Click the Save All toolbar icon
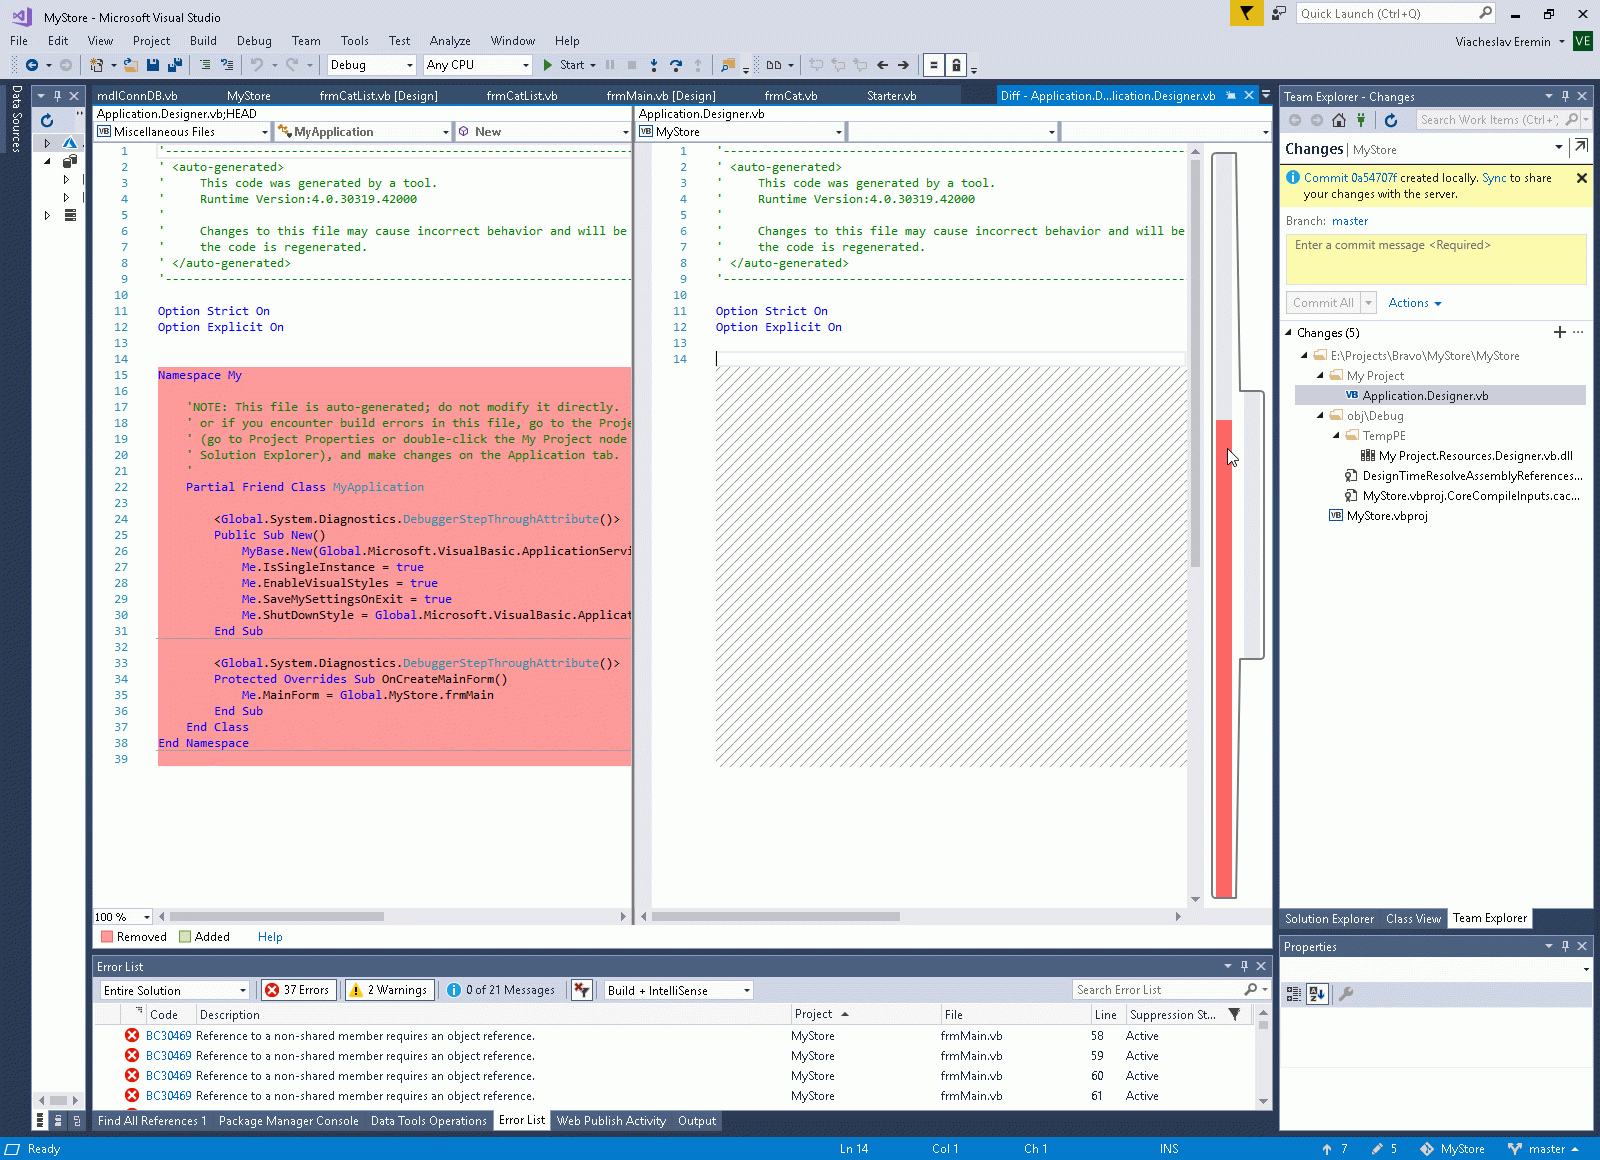This screenshot has height=1160, width=1600. click(x=174, y=65)
